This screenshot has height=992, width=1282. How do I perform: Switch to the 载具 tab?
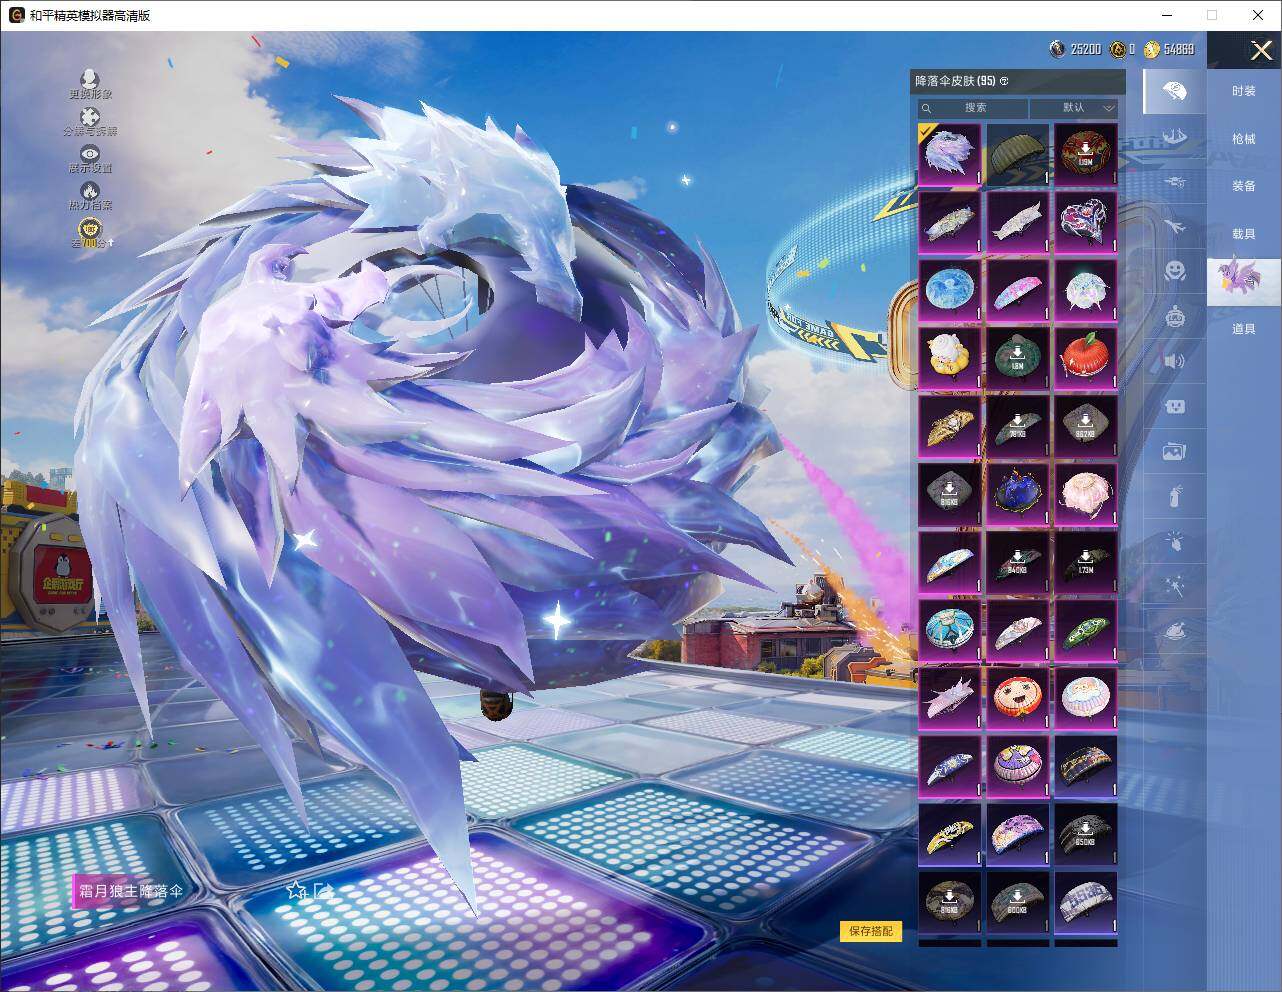tap(1243, 234)
